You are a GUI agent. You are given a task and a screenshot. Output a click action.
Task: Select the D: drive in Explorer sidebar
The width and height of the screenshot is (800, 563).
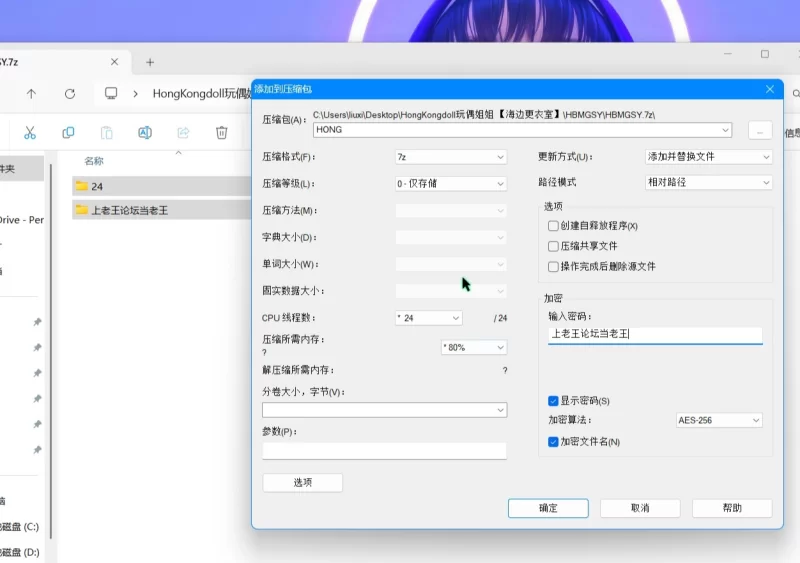pos(19,552)
